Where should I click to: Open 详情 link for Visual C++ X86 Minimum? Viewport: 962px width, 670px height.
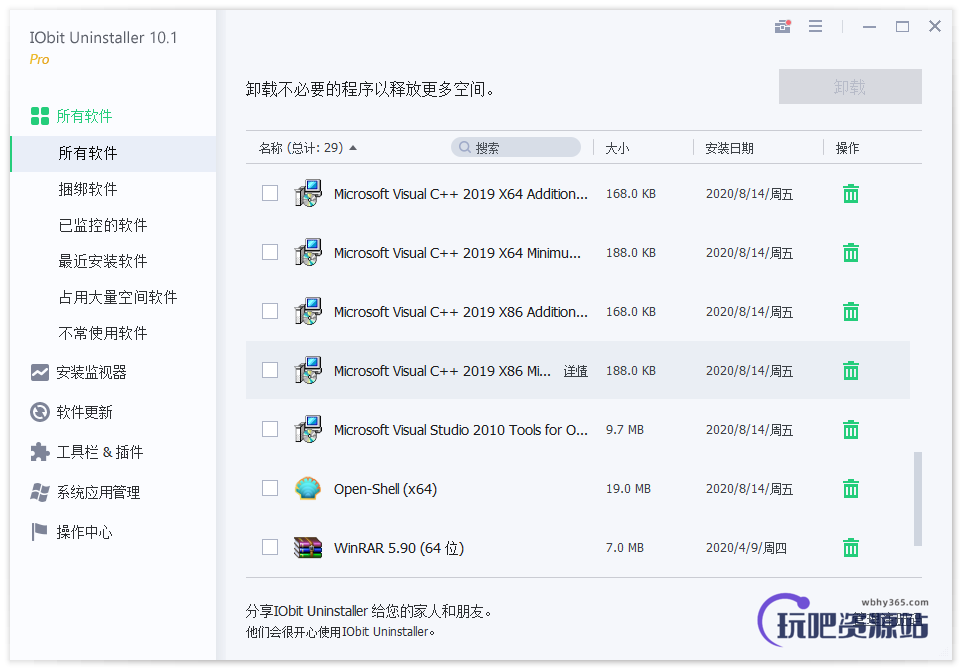tap(575, 371)
